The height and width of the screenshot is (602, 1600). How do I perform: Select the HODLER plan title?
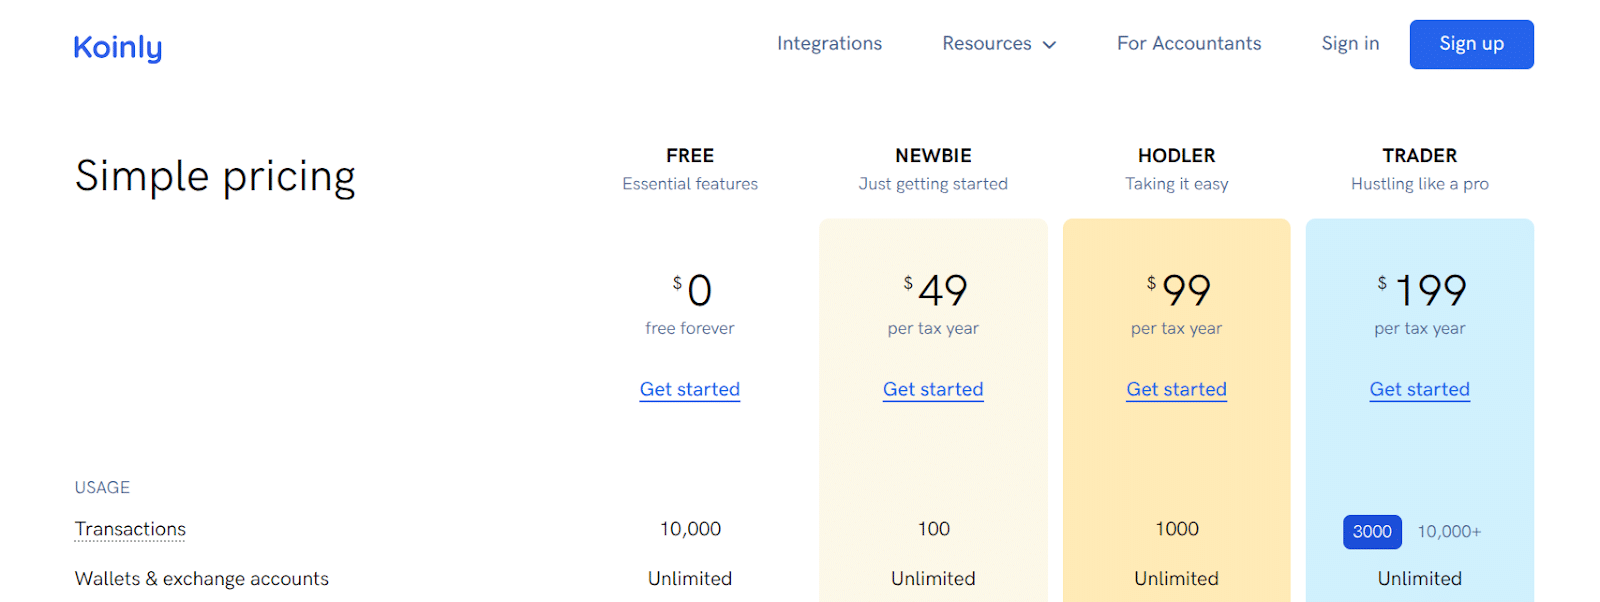[1176, 156]
